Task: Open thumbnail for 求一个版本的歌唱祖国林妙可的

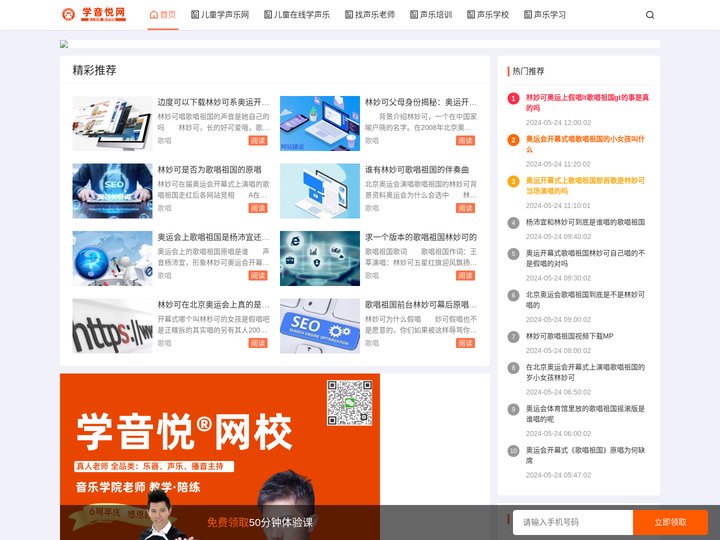Action: pyautogui.click(x=320, y=258)
